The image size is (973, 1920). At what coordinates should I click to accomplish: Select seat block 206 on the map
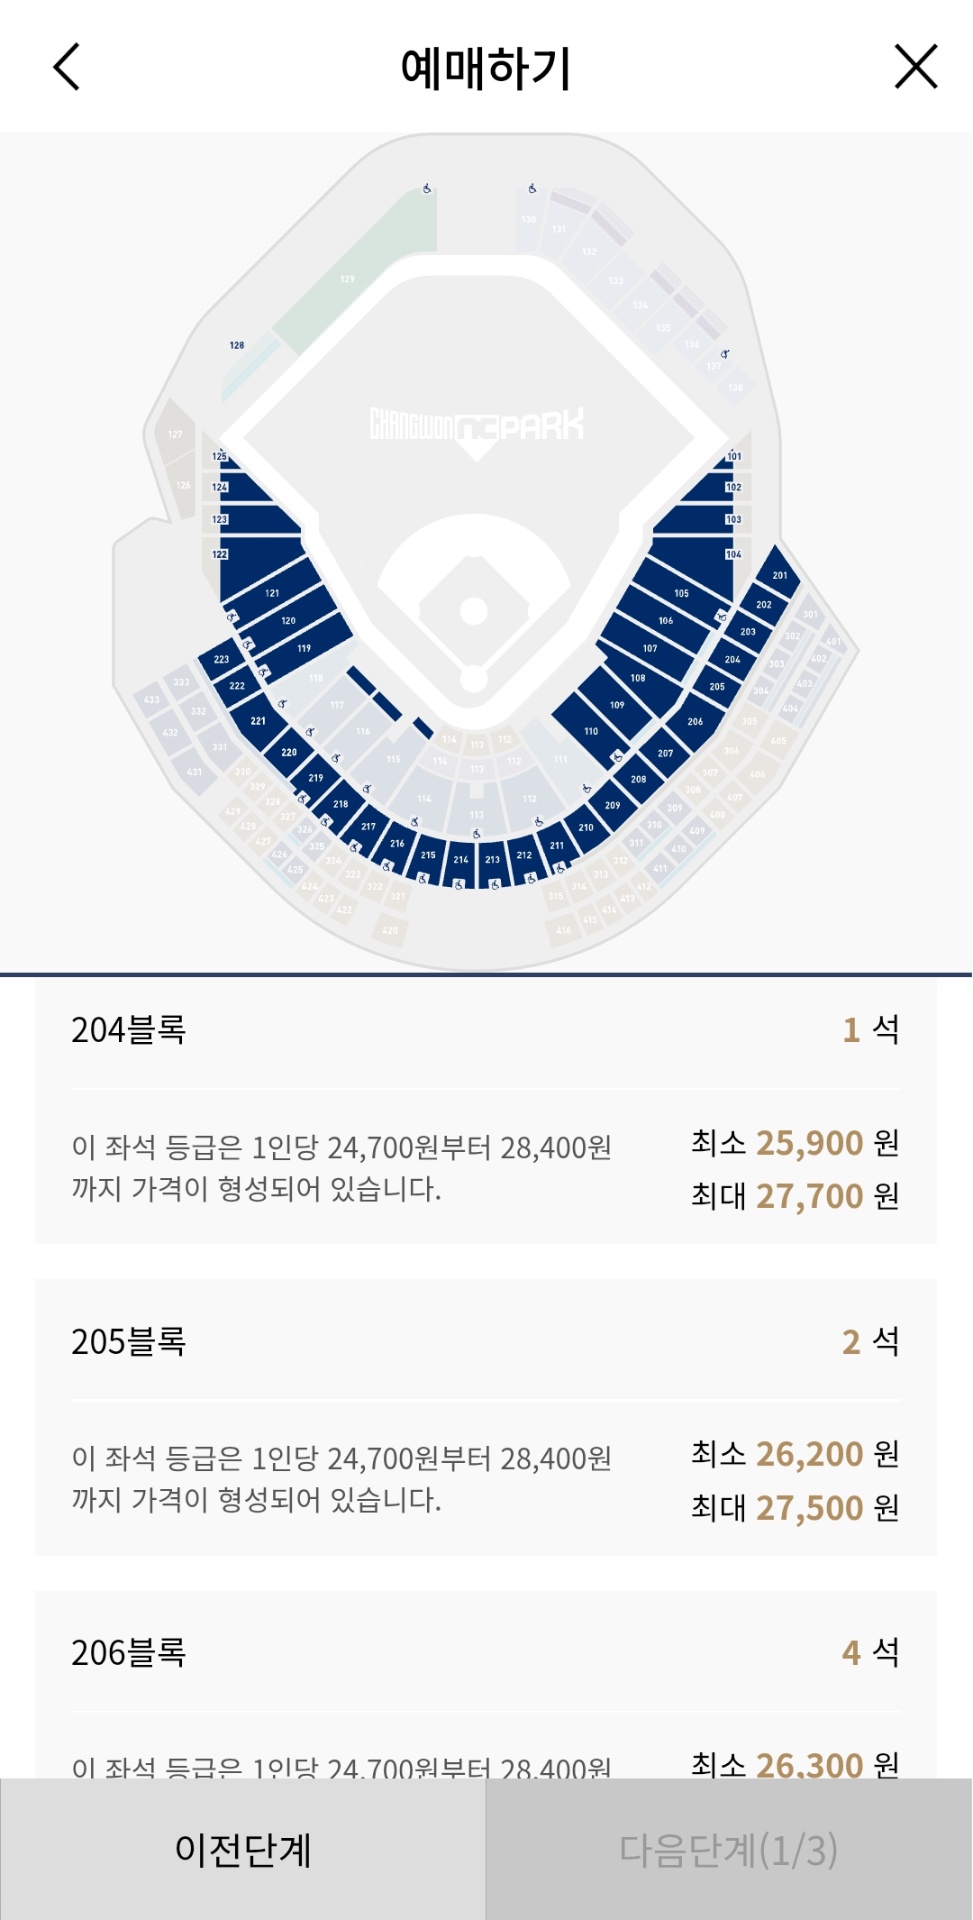point(695,721)
